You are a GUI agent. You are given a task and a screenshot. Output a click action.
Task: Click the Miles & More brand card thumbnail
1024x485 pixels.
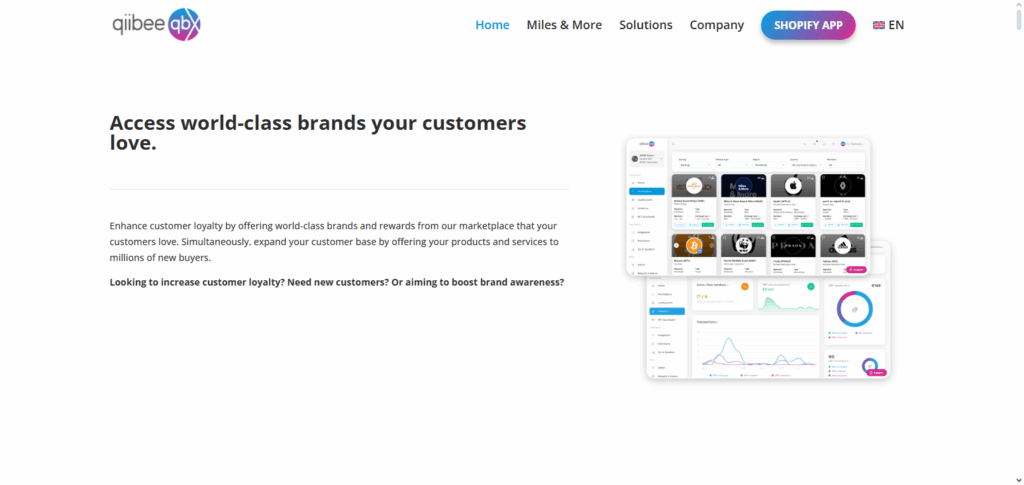pos(743,186)
